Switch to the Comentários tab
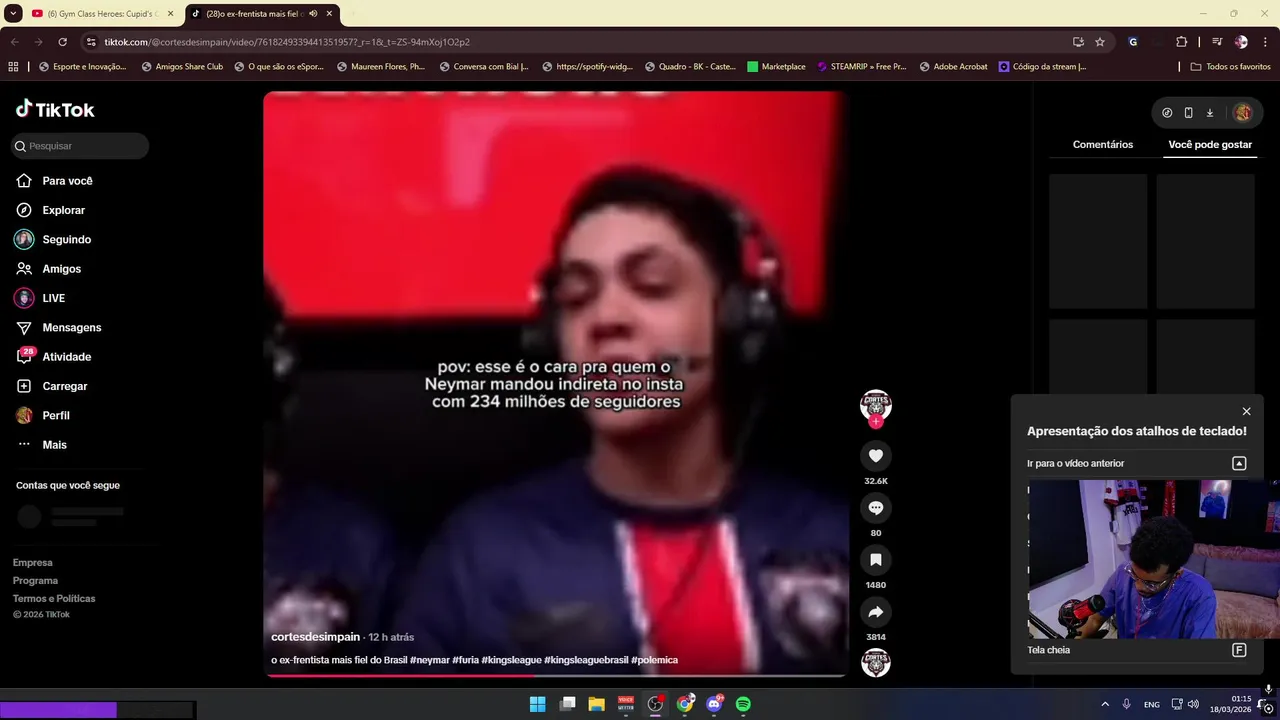1280x720 pixels. coord(1103,145)
